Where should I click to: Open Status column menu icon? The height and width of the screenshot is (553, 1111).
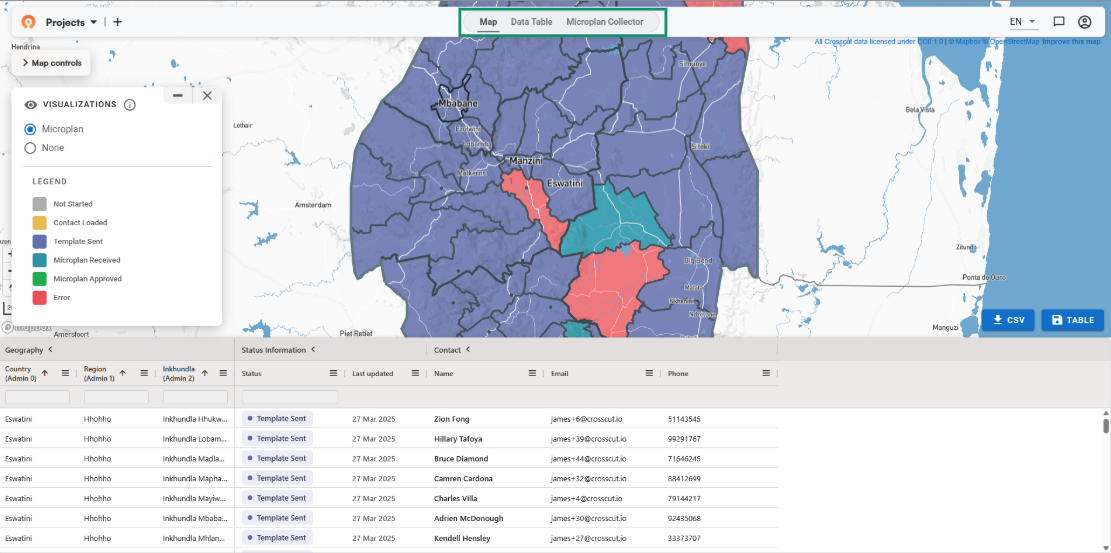[x=333, y=373]
